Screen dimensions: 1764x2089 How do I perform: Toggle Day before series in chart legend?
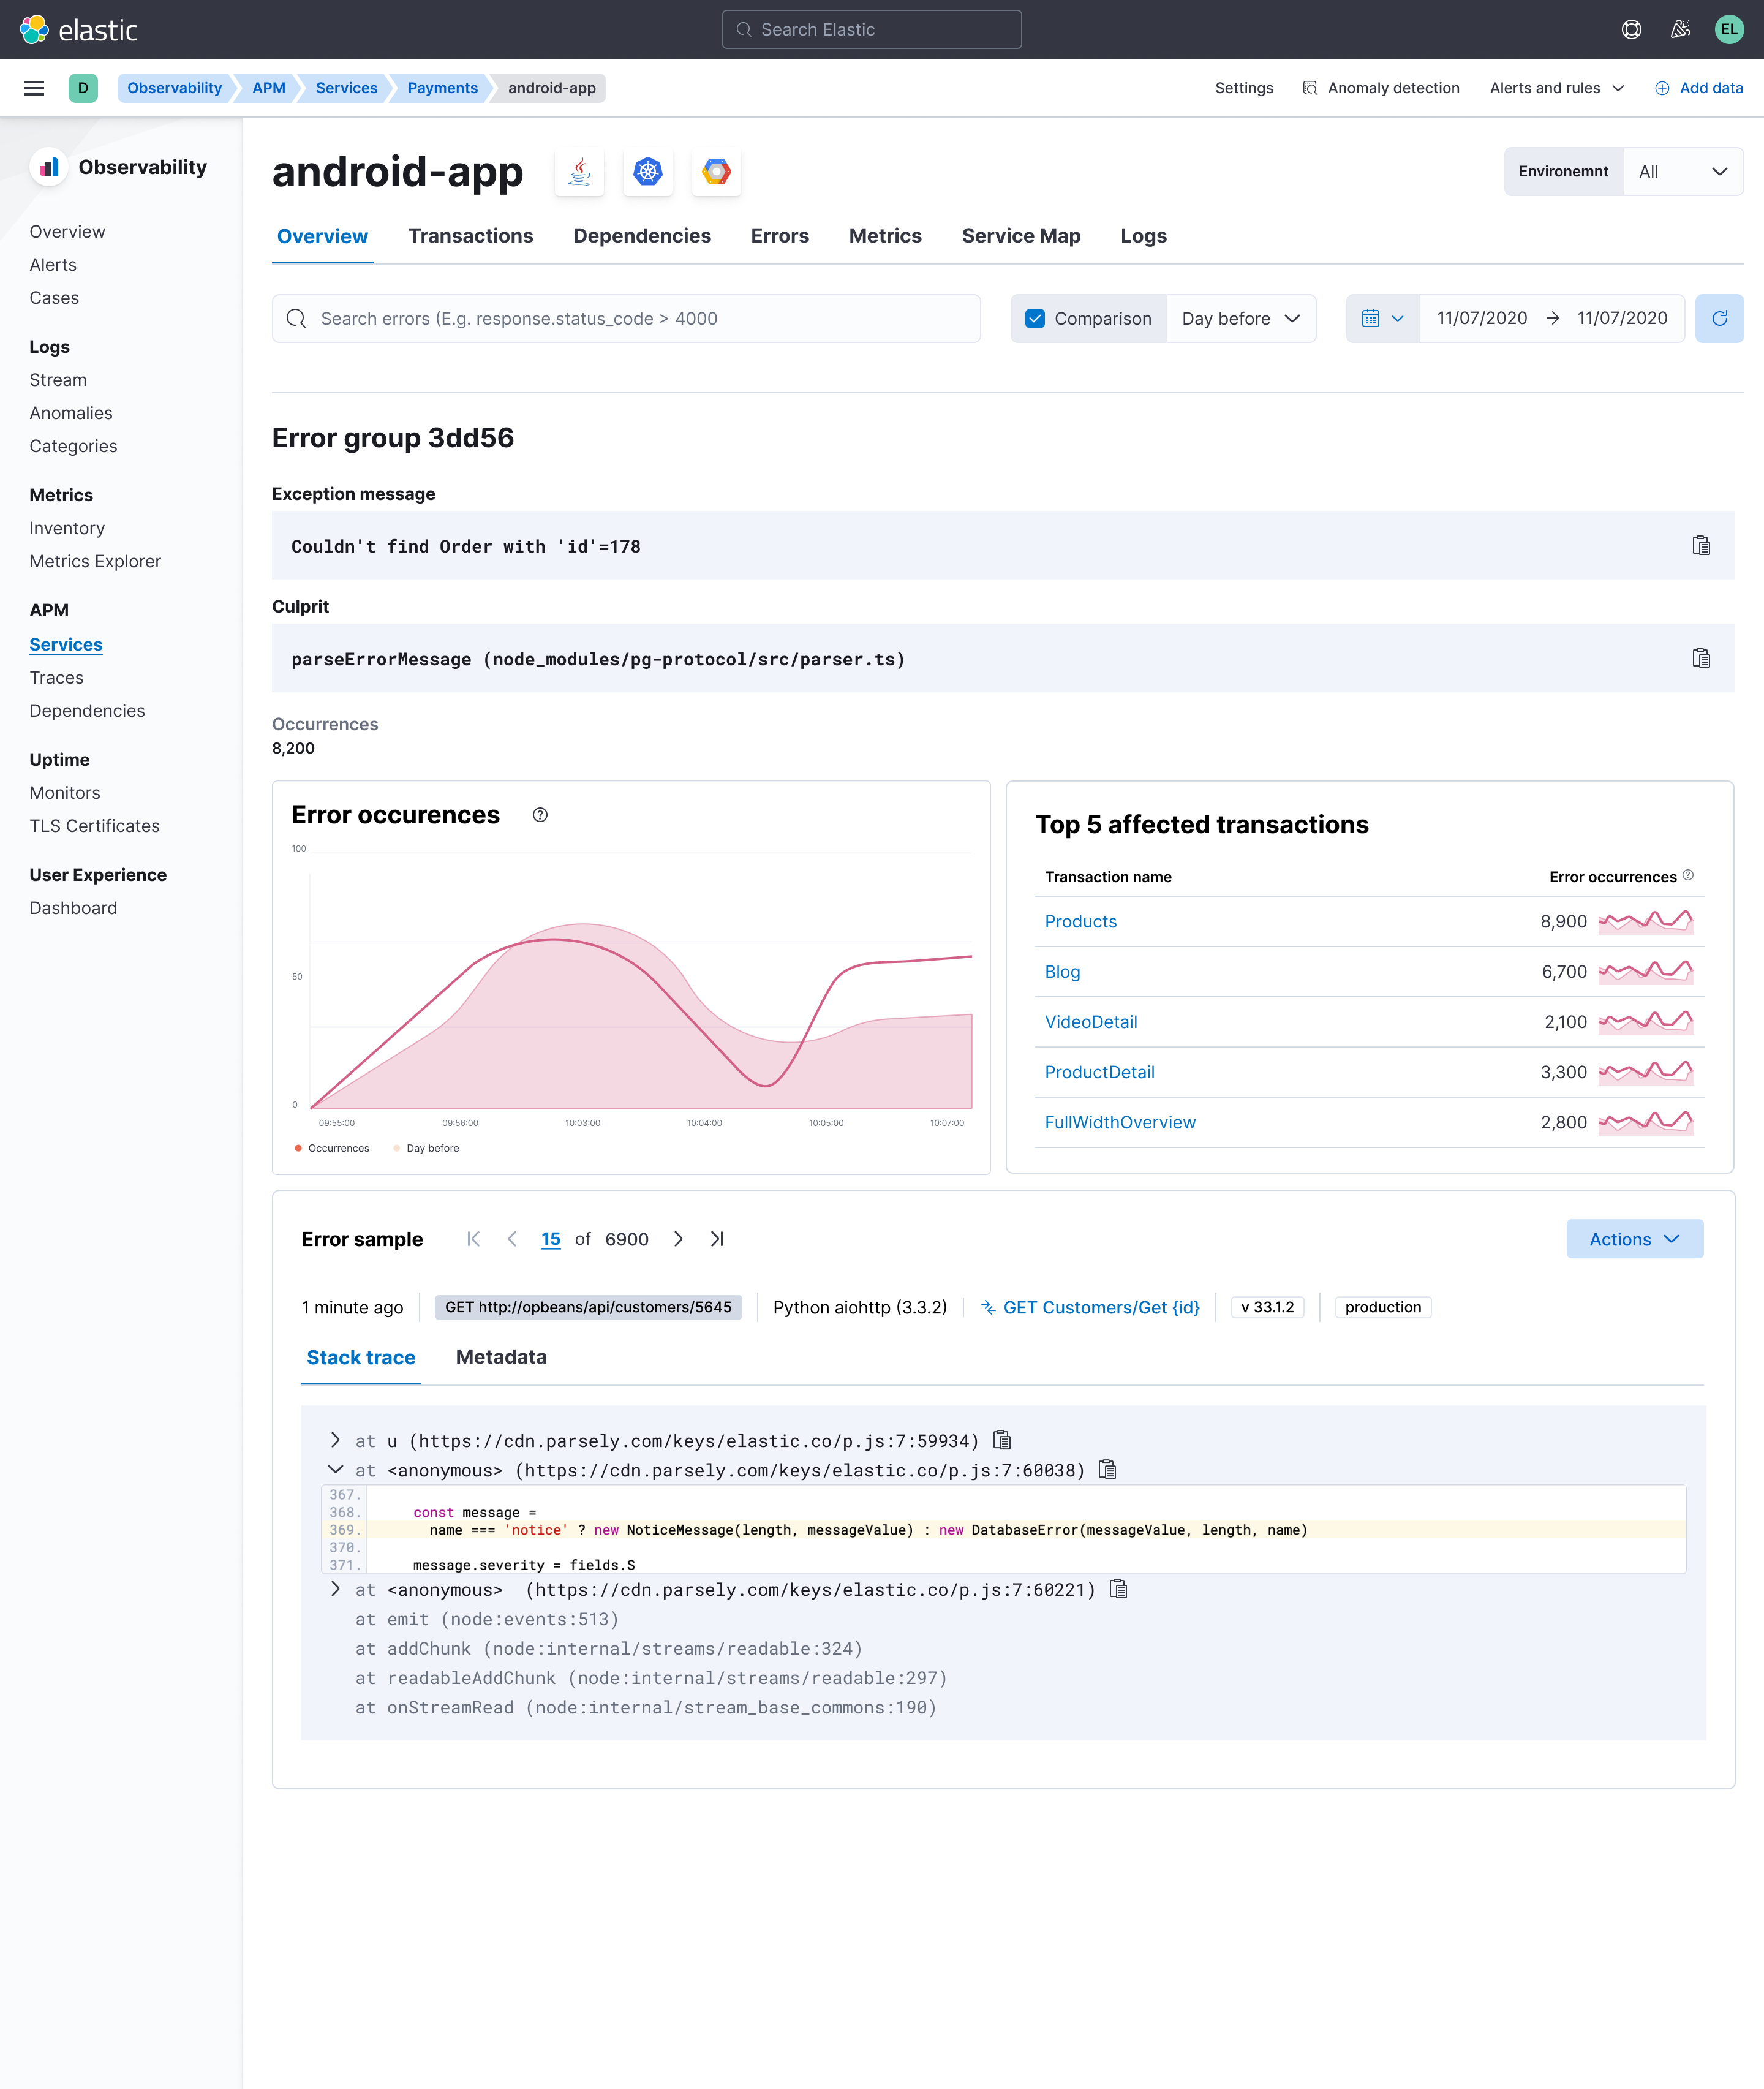426,1148
